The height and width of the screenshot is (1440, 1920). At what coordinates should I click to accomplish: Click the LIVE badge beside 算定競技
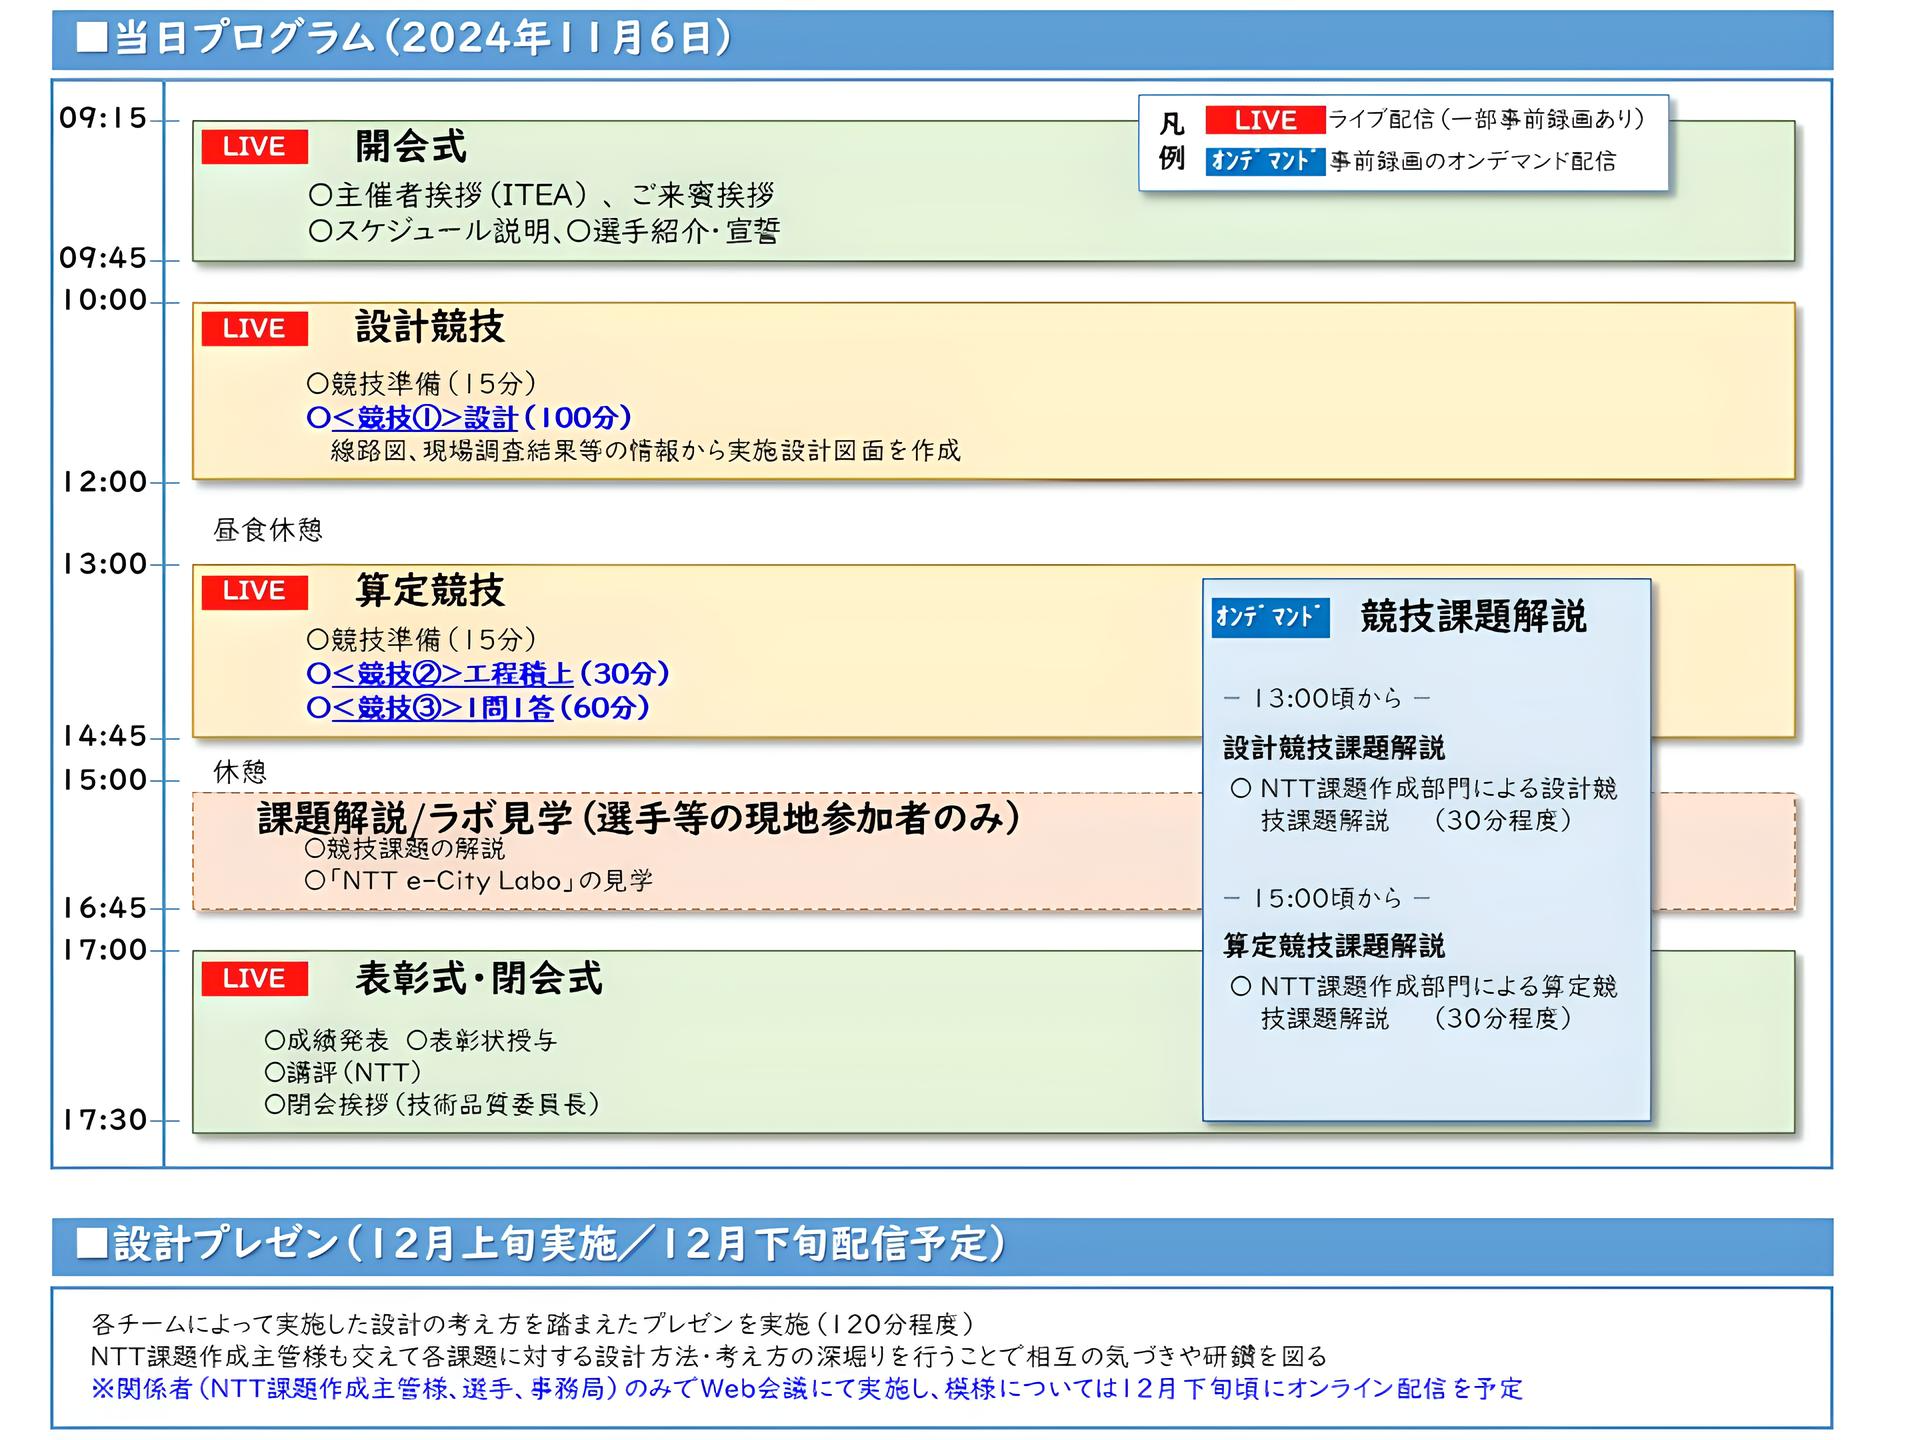(x=254, y=591)
